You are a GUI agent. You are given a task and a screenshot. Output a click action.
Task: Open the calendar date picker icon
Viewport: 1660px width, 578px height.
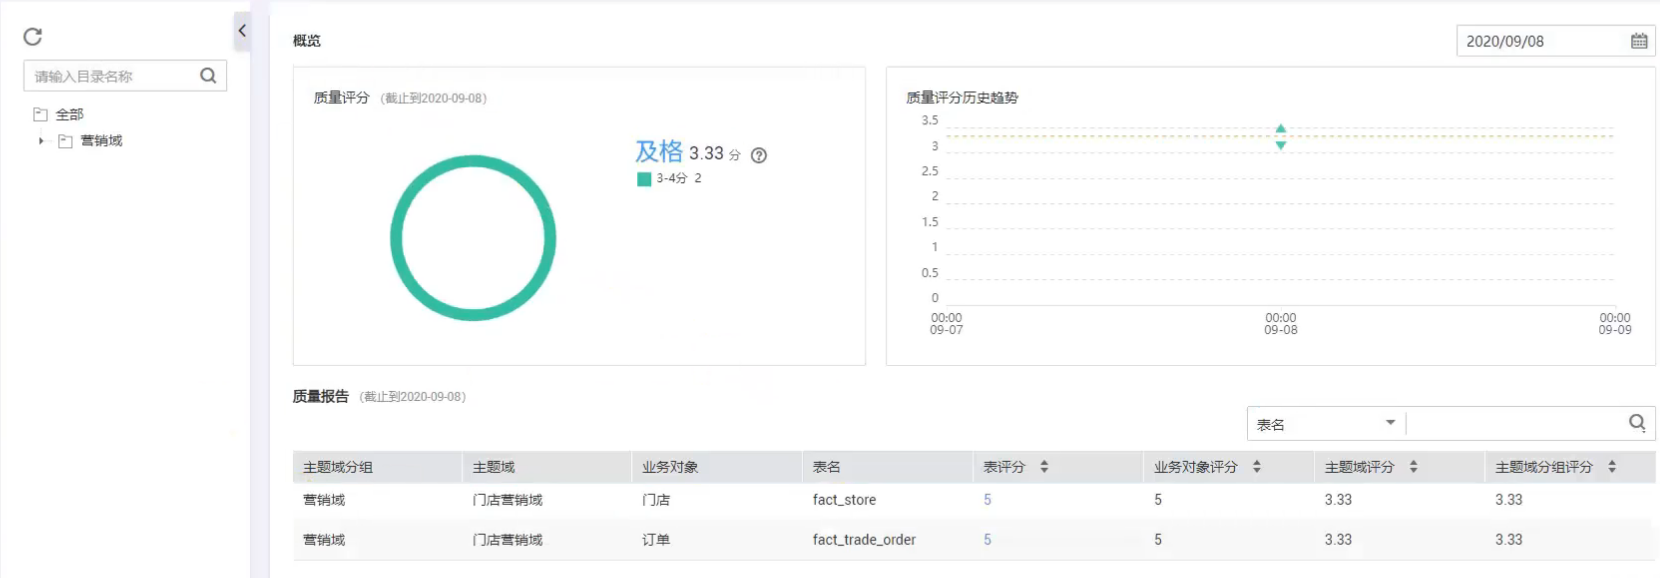[x=1639, y=41]
